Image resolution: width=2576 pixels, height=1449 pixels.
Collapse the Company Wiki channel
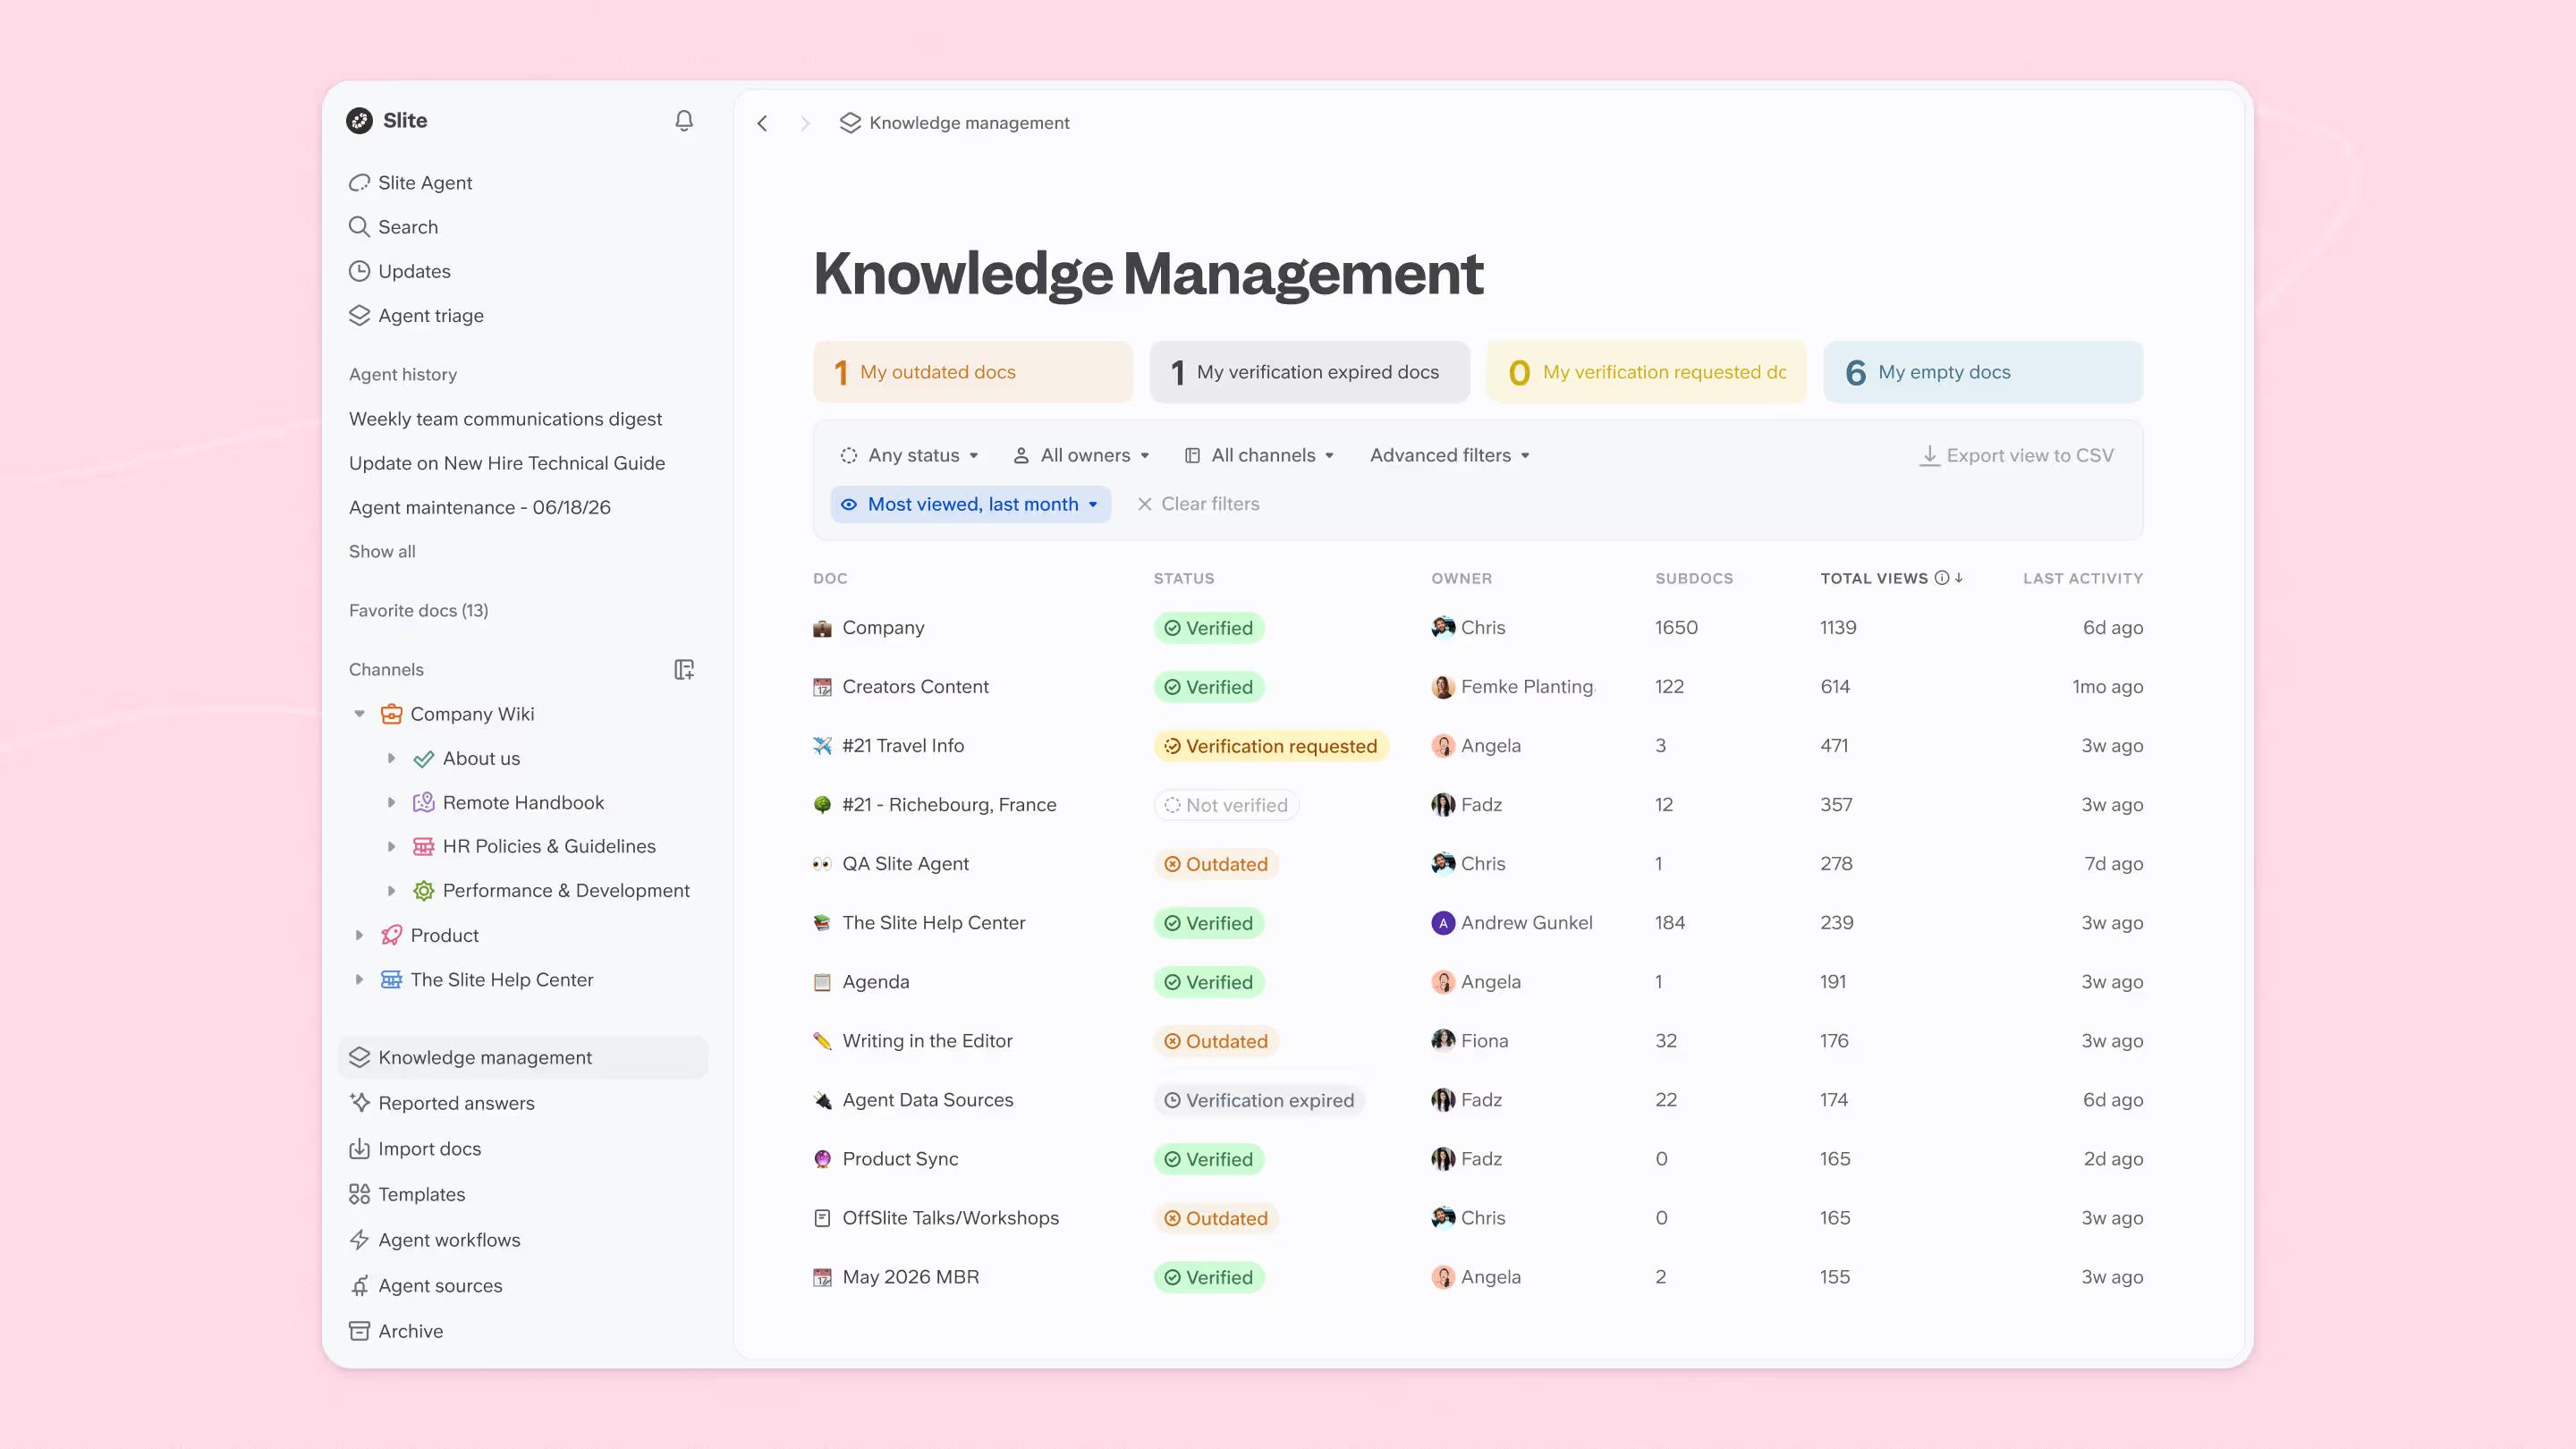click(x=360, y=714)
